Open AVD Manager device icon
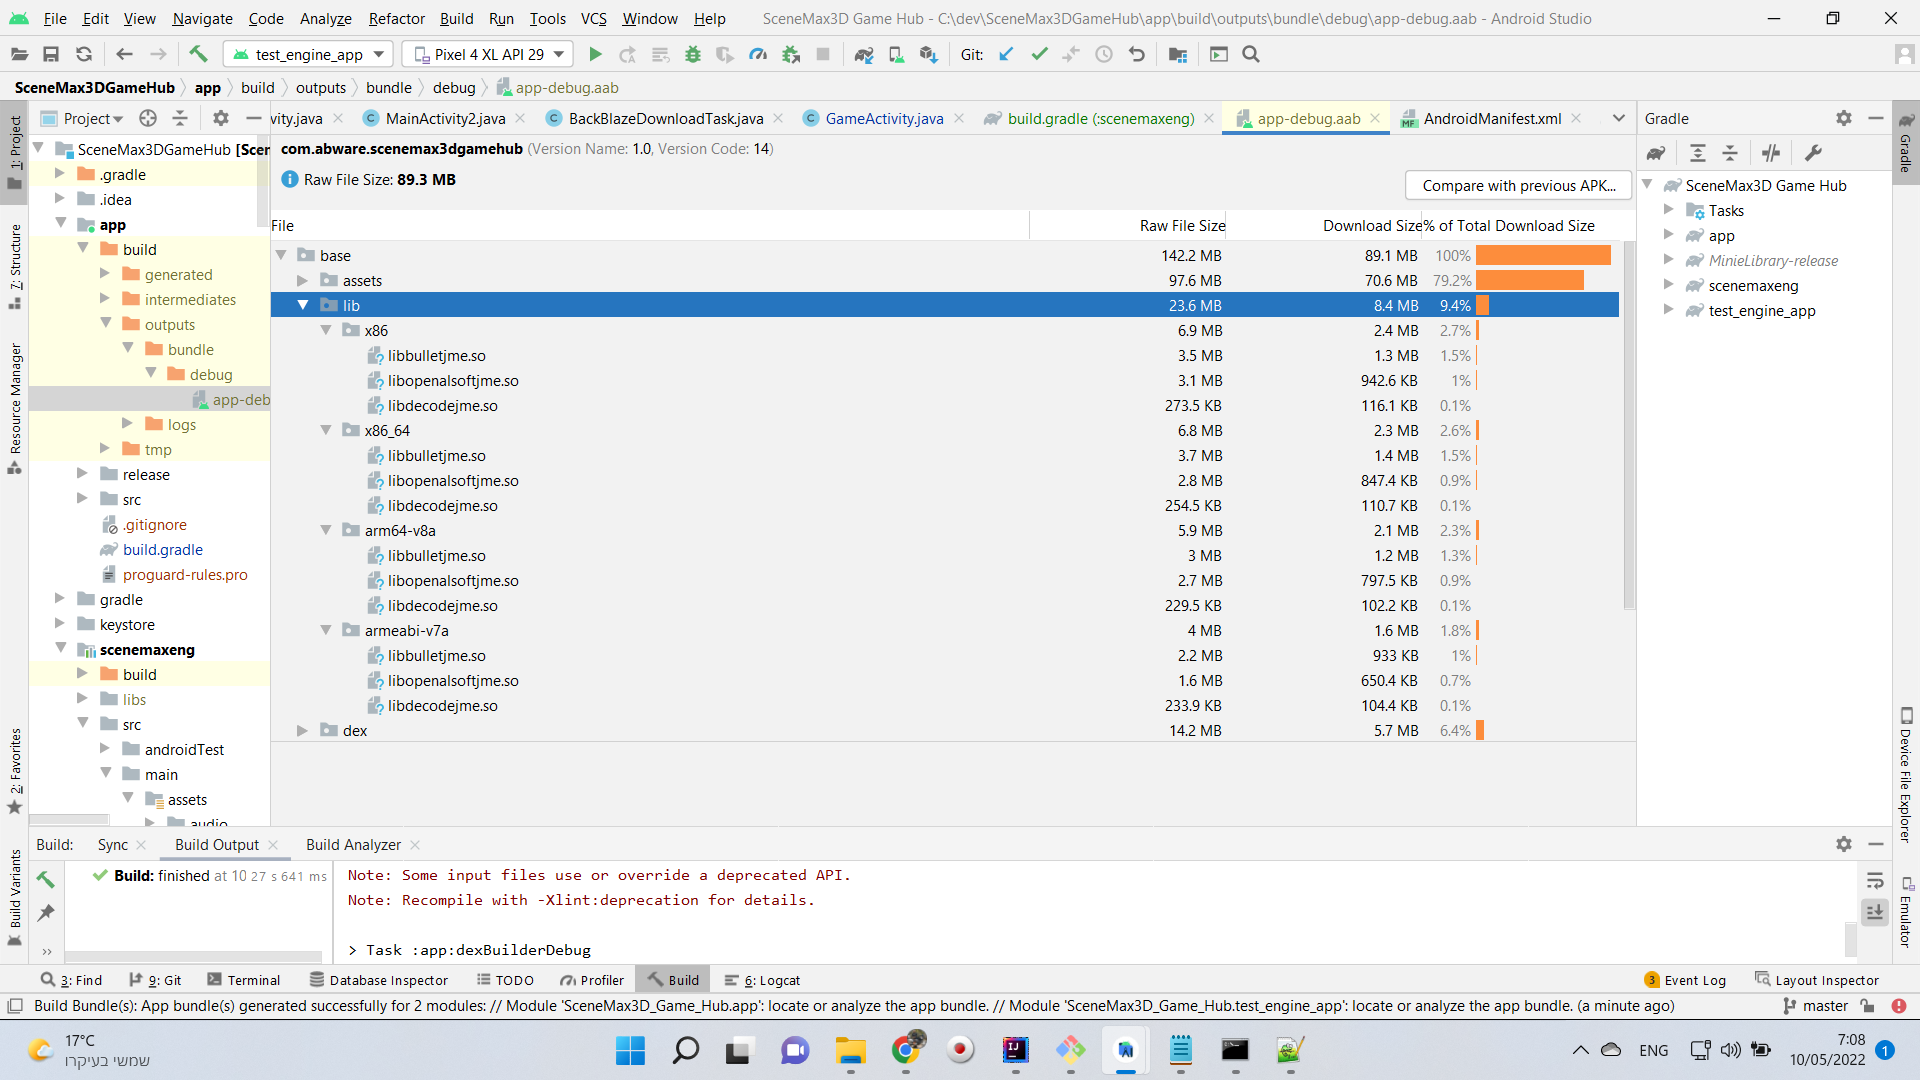This screenshot has width=1920, height=1080. click(896, 55)
